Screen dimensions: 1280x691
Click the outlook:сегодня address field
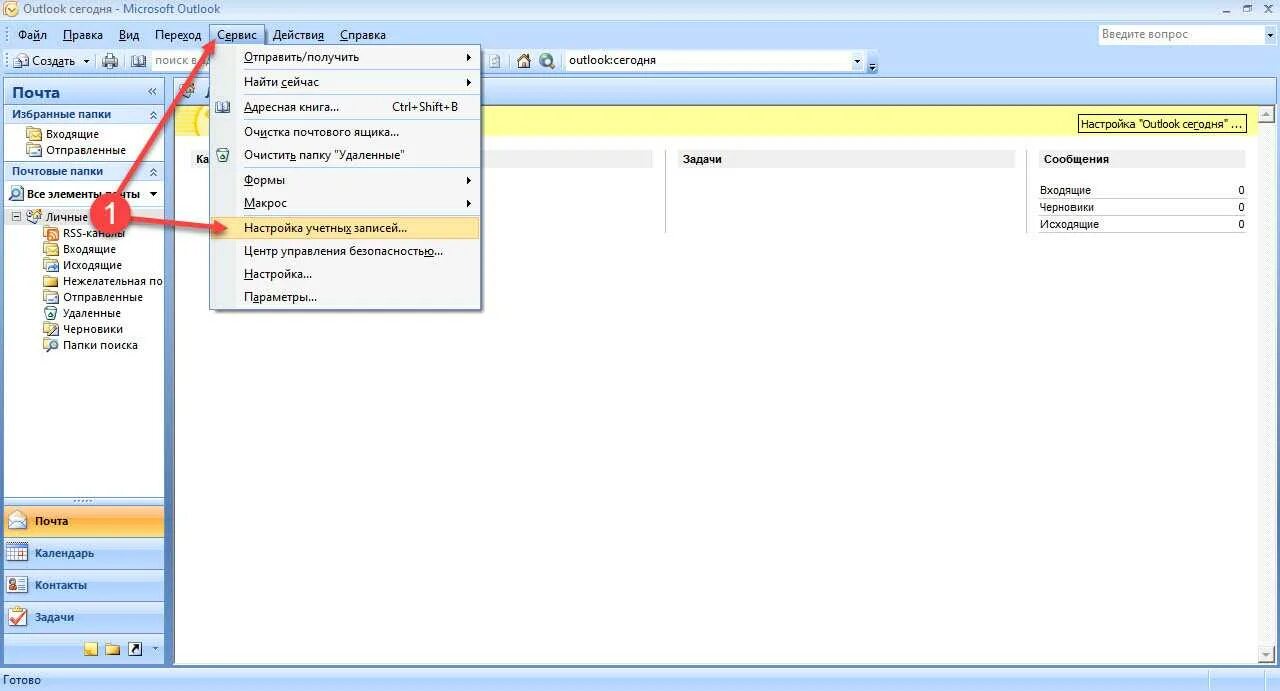point(707,61)
